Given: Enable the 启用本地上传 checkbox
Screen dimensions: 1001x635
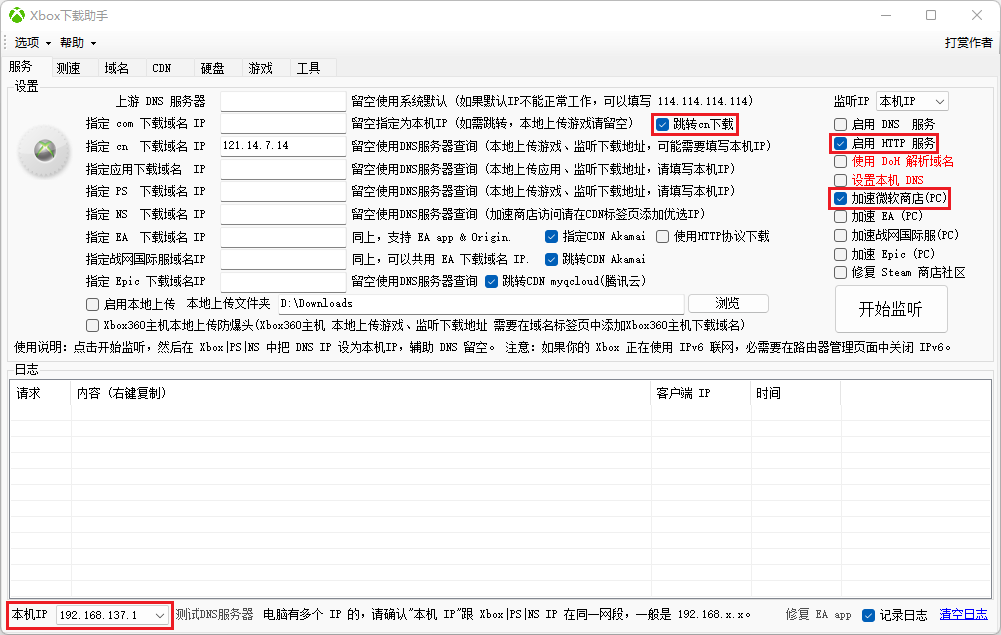Looking at the screenshot, I should [x=93, y=304].
